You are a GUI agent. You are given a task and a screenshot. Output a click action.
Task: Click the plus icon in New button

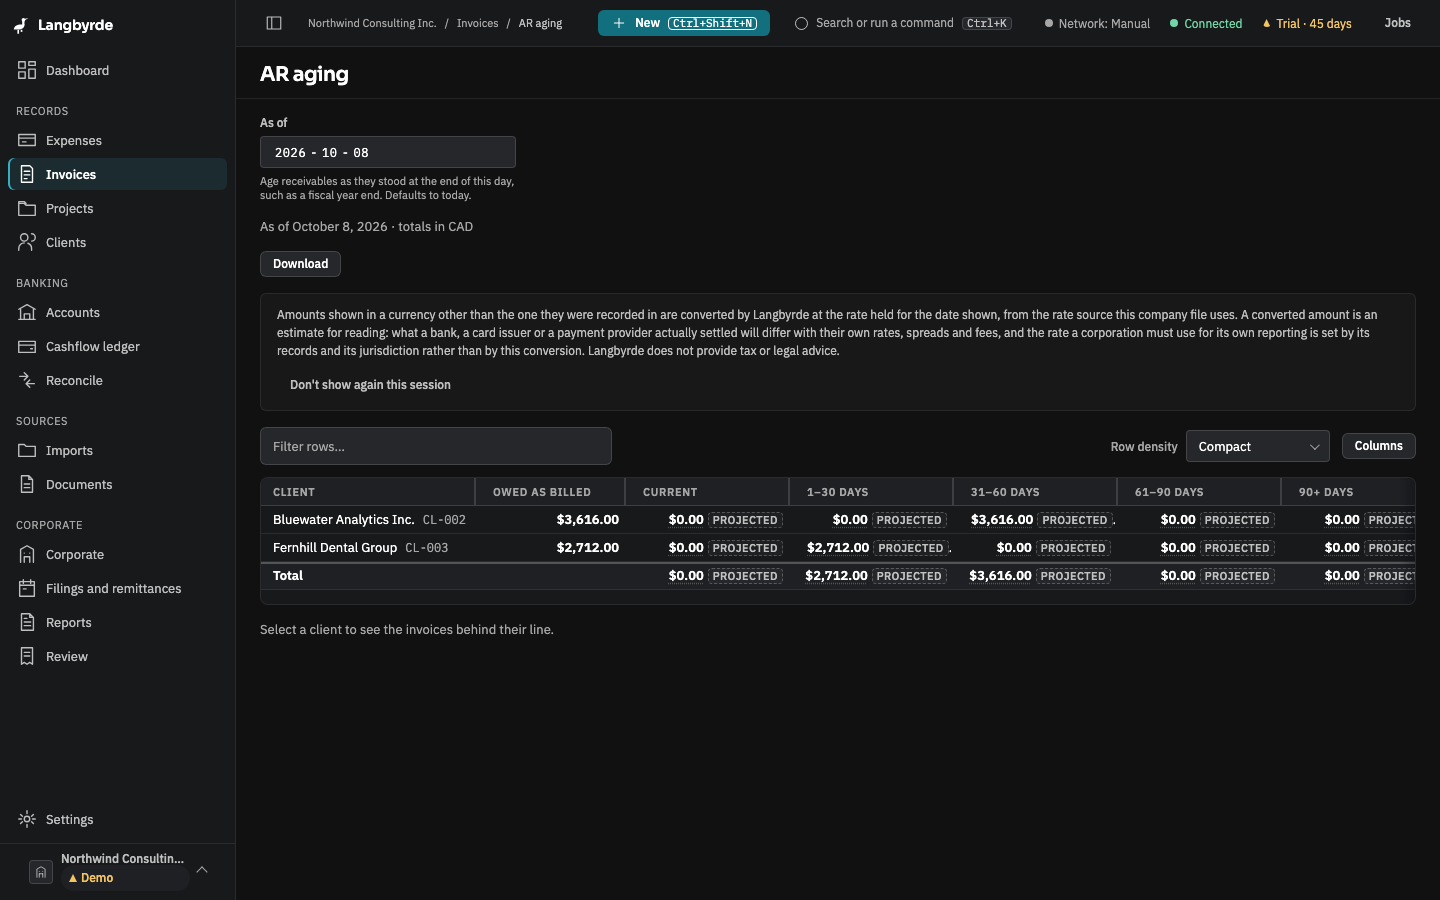click(619, 23)
